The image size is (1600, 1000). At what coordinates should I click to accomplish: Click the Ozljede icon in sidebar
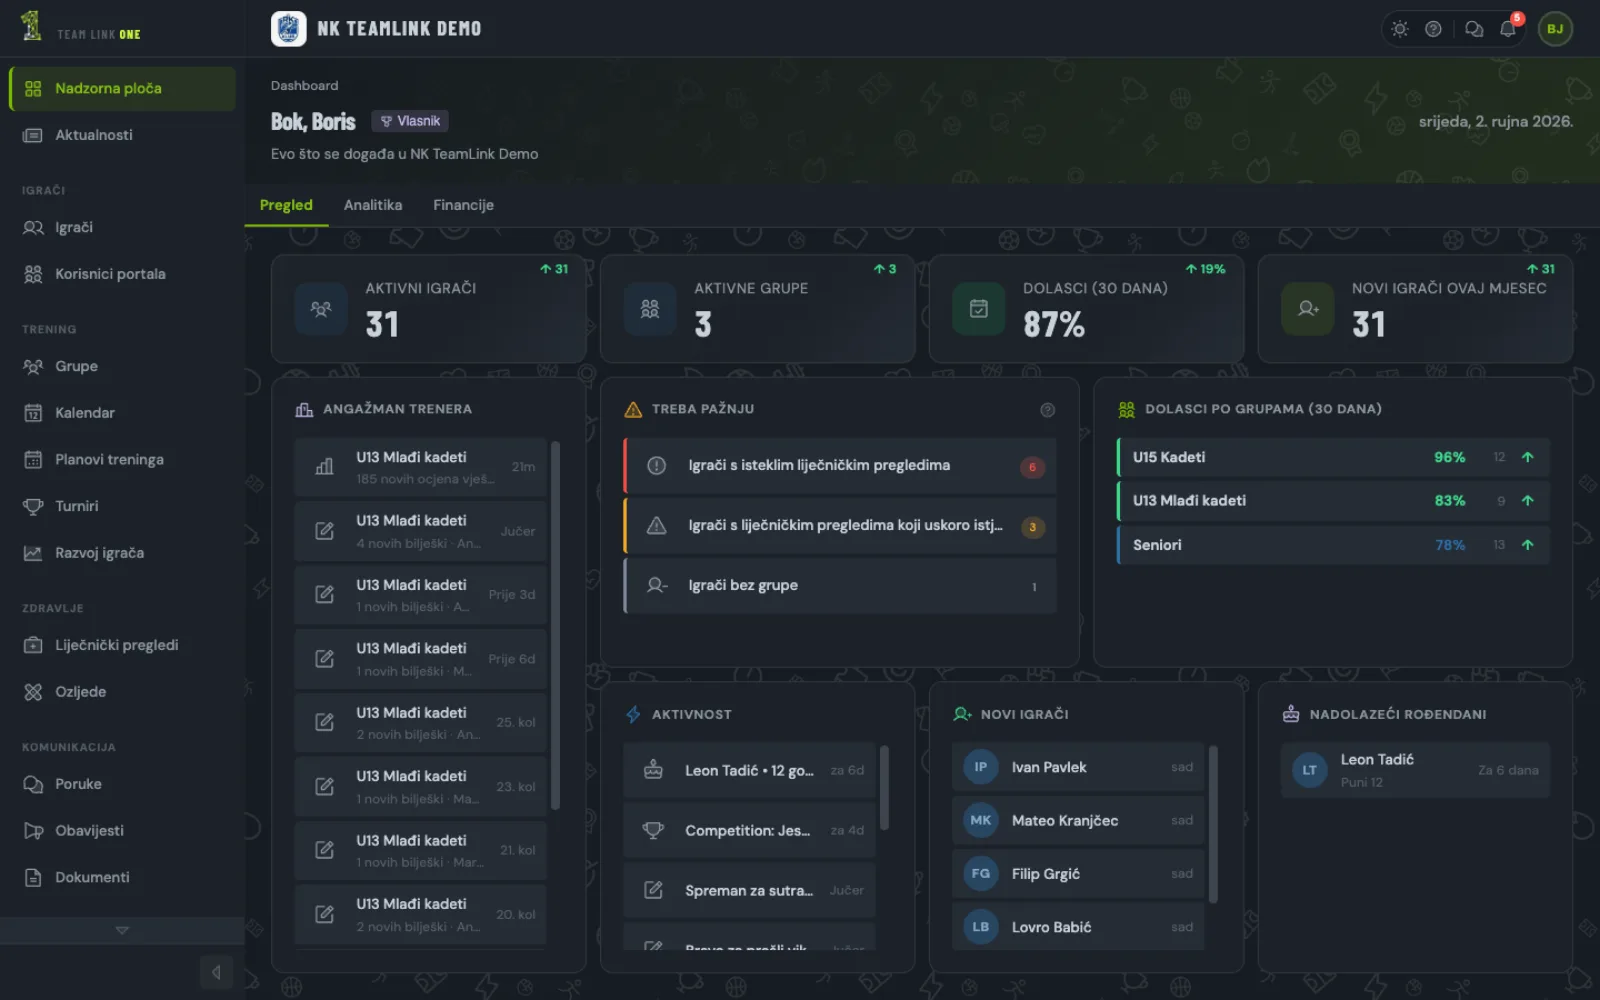pyautogui.click(x=33, y=692)
